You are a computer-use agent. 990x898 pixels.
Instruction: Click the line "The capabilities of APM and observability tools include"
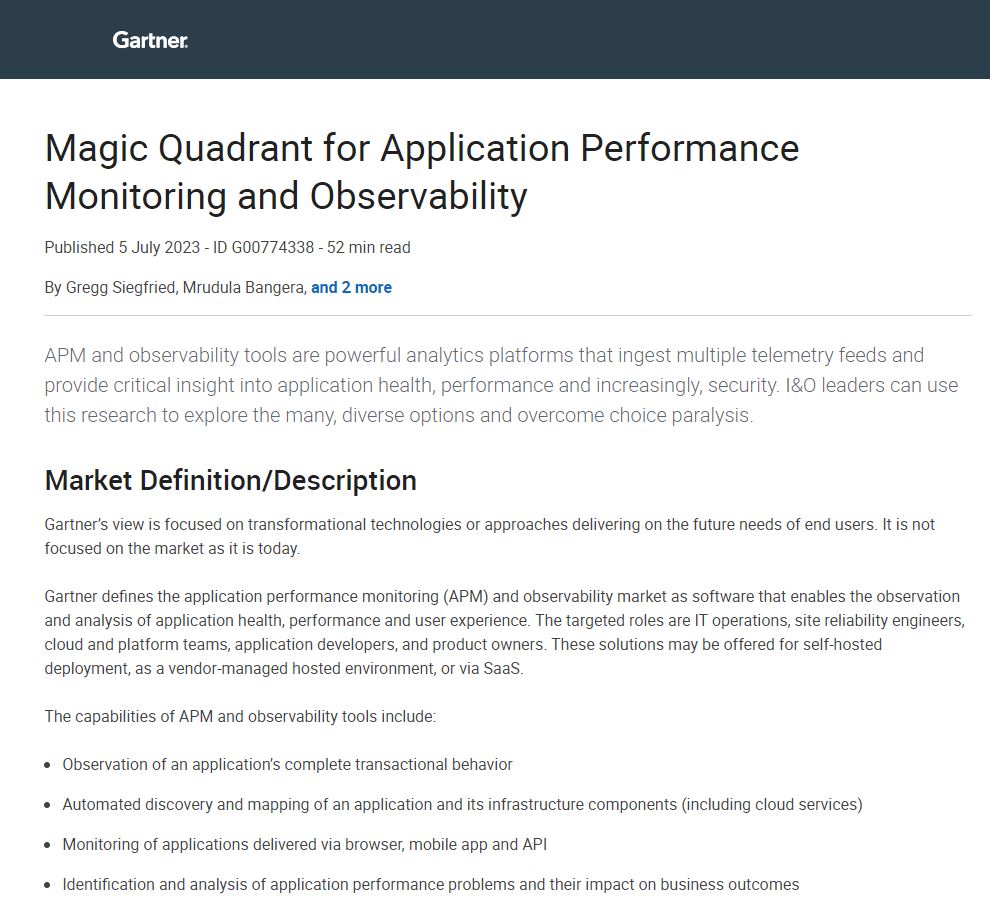(x=240, y=717)
